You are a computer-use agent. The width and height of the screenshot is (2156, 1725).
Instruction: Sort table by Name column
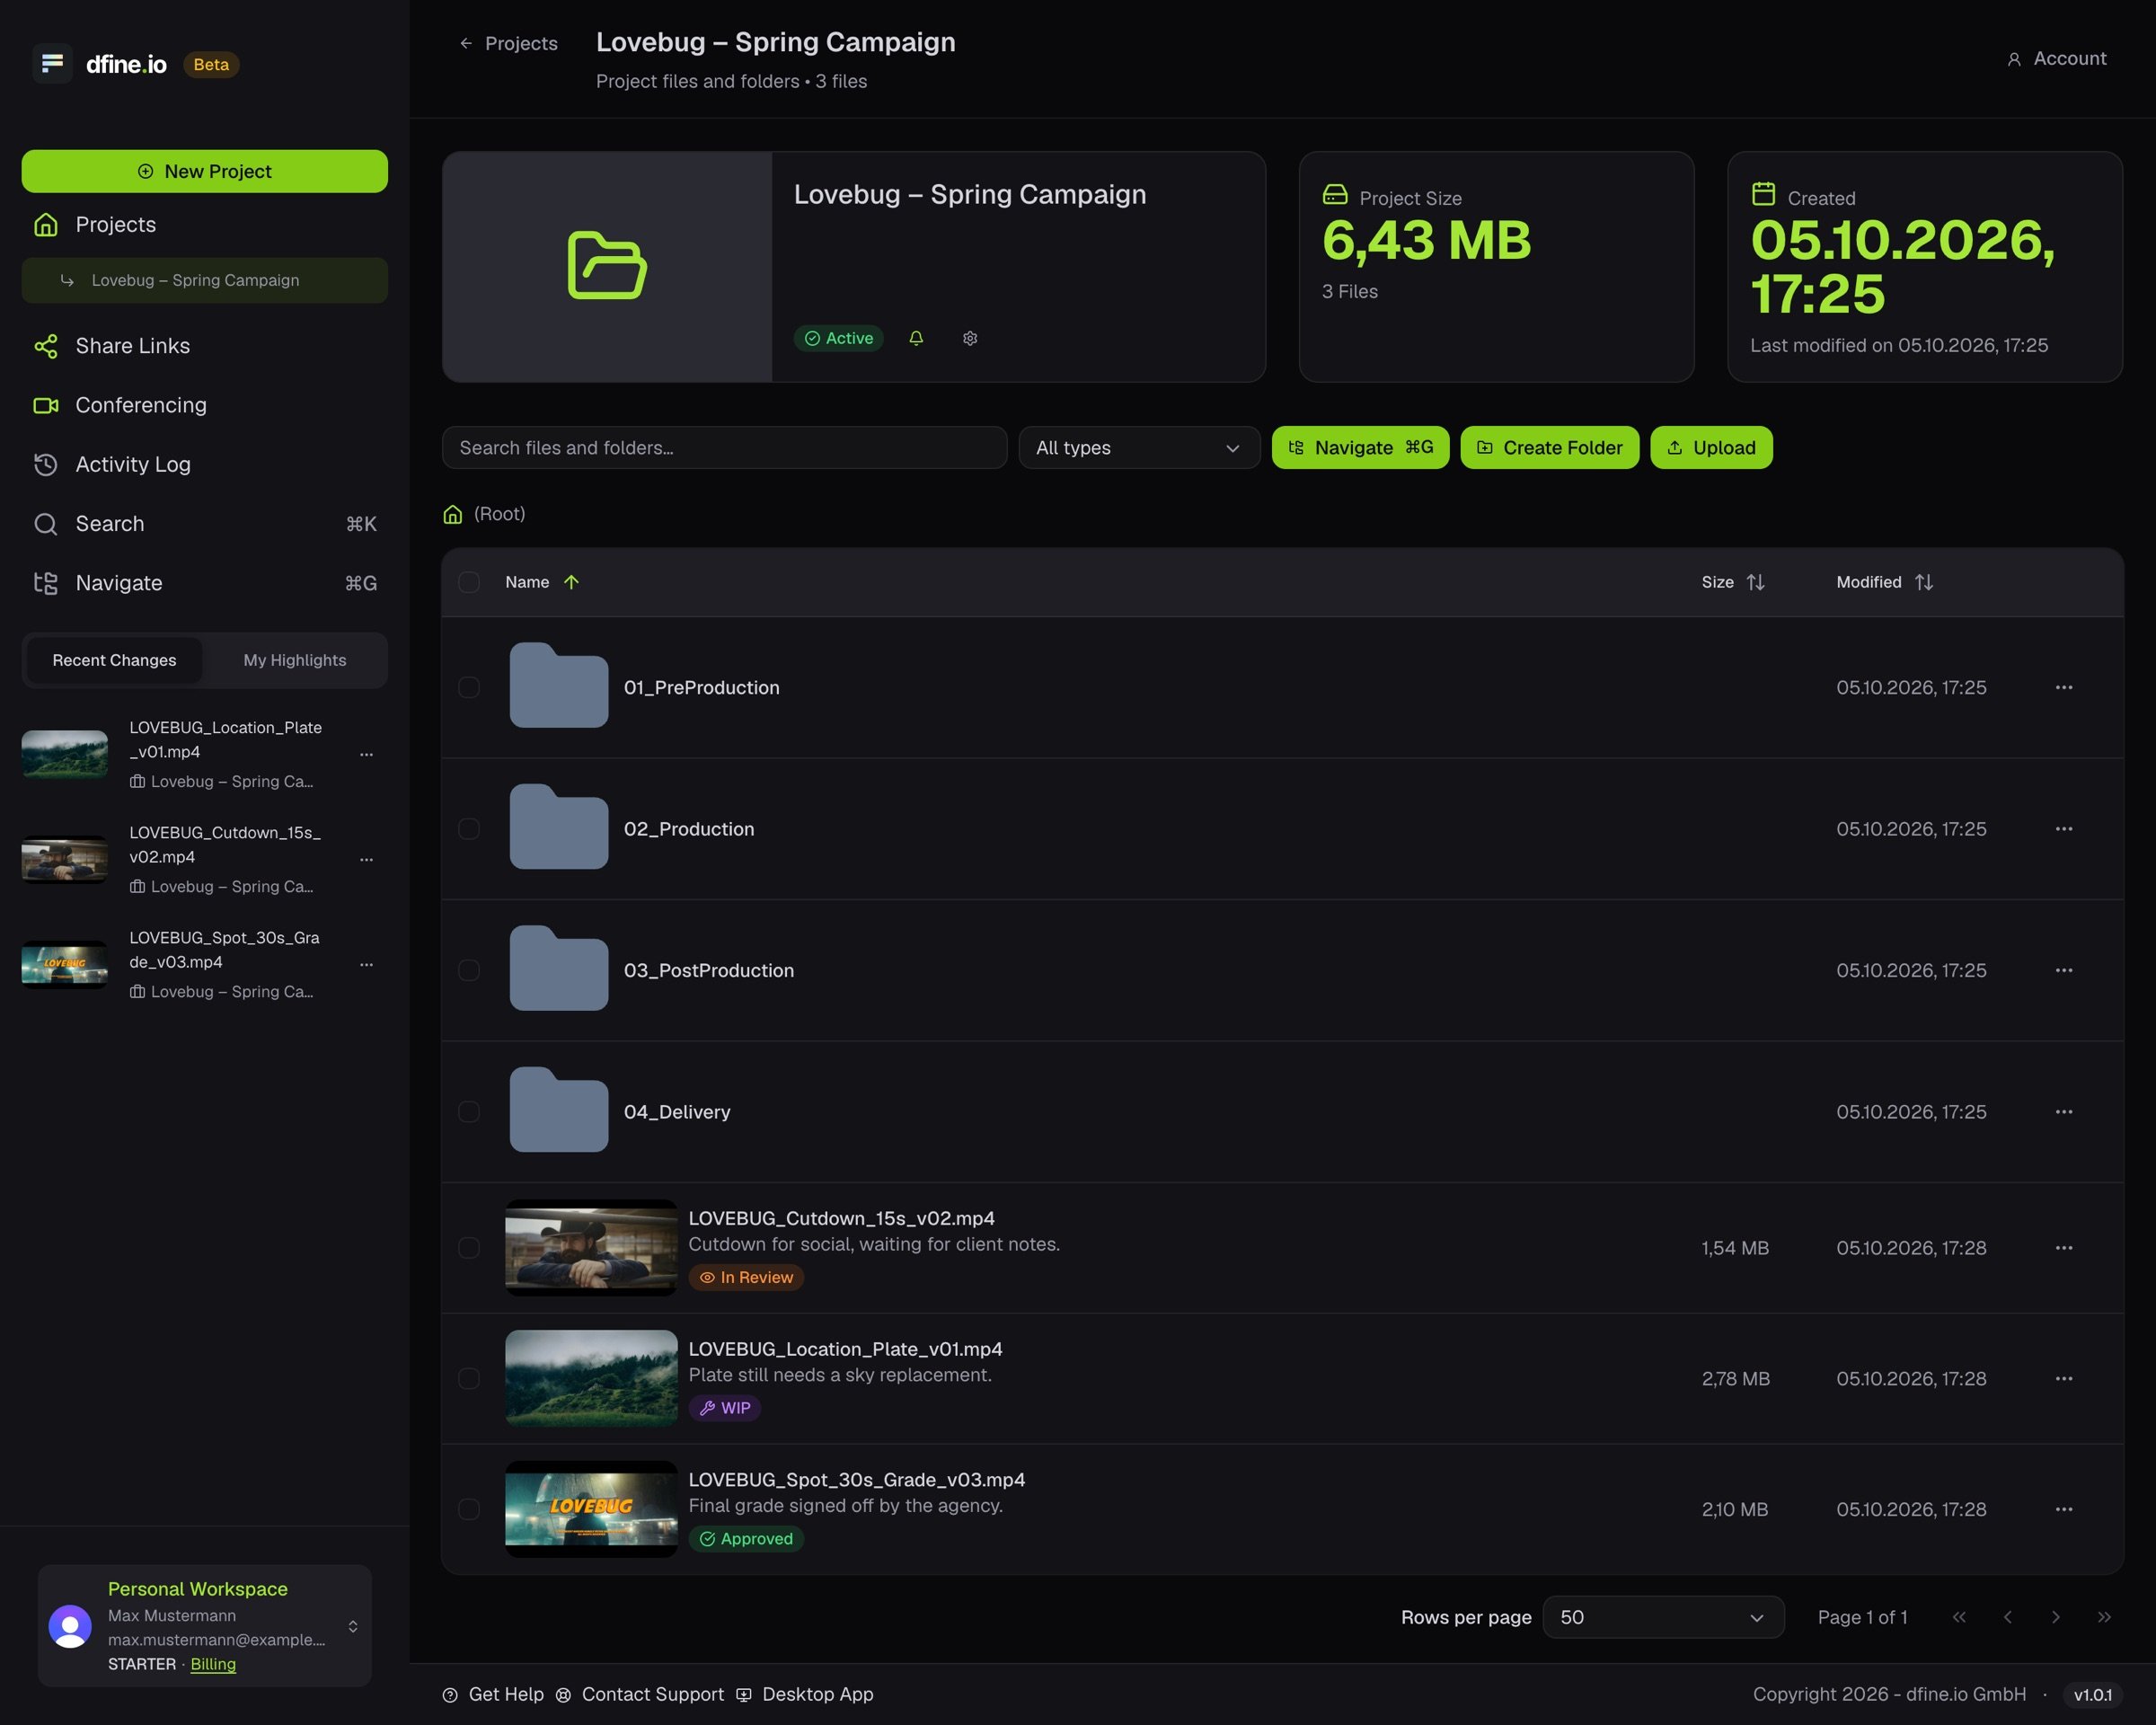(x=542, y=582)
